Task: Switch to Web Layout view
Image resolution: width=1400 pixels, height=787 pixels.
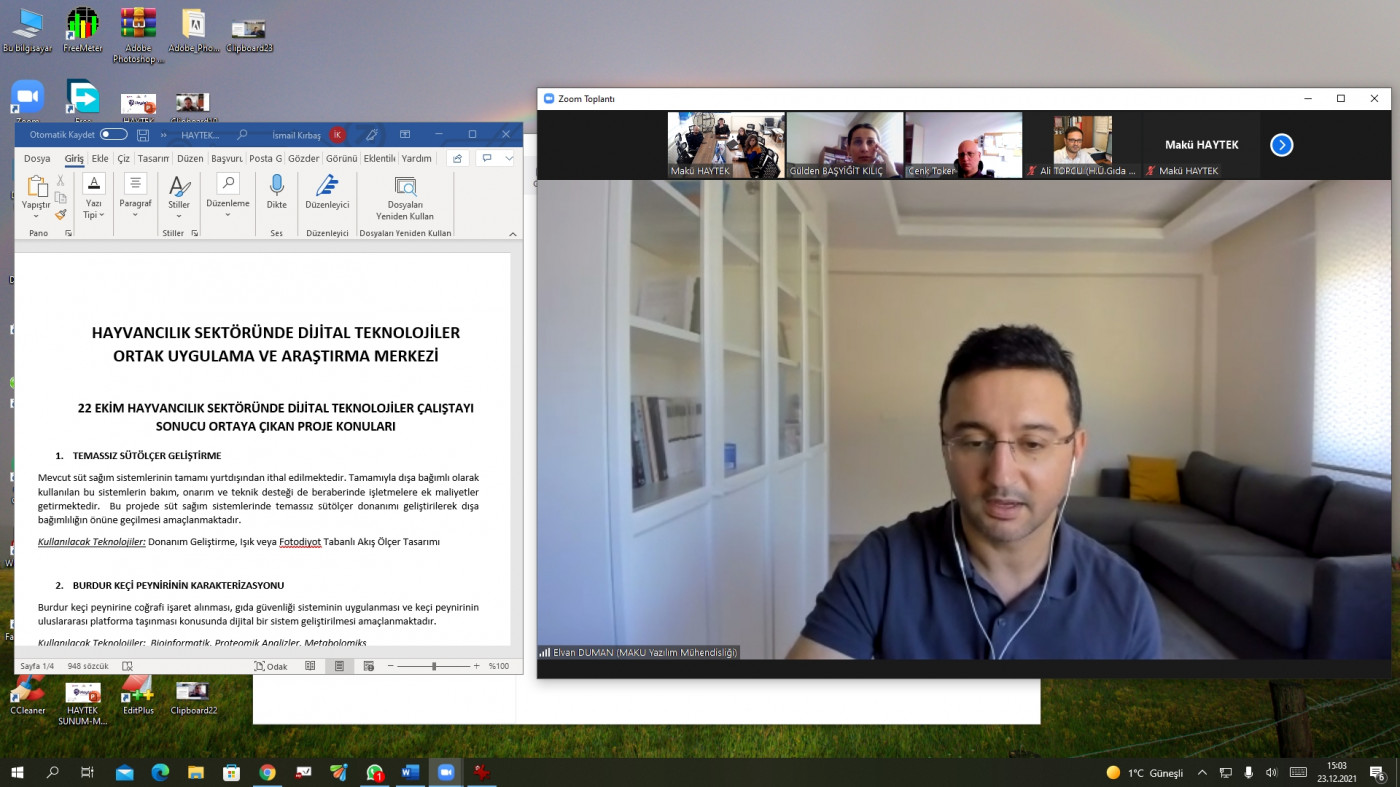Action: tap(369, 666)
